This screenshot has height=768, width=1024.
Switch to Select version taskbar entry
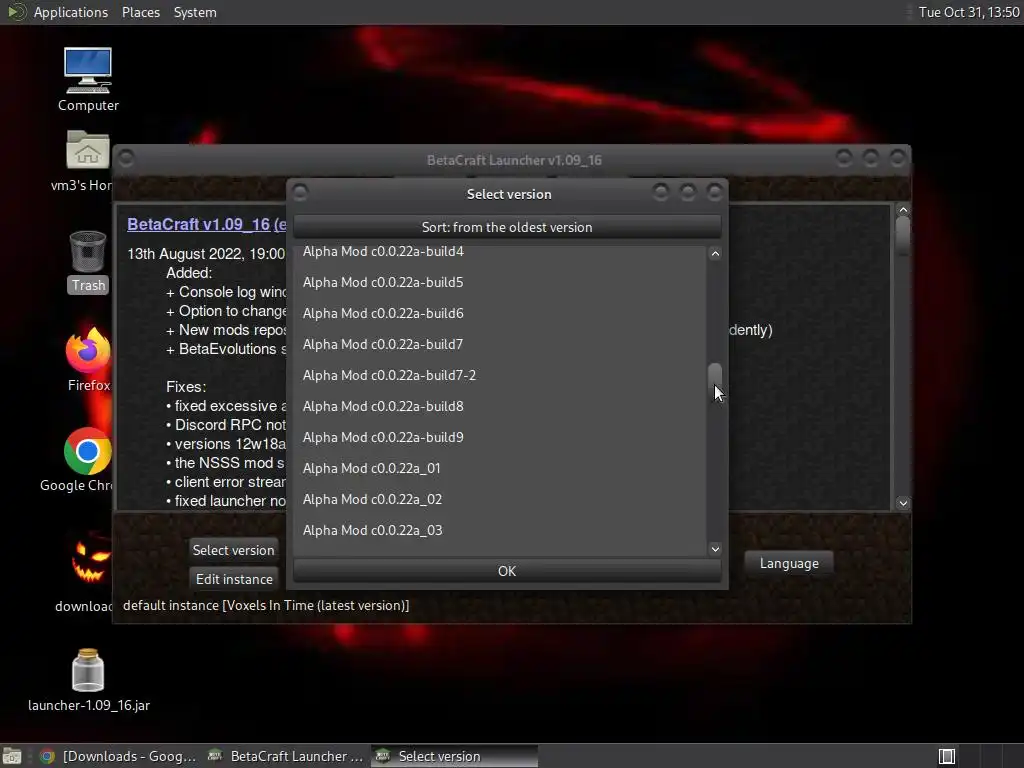pyautogui.click(x=455, y=756)
